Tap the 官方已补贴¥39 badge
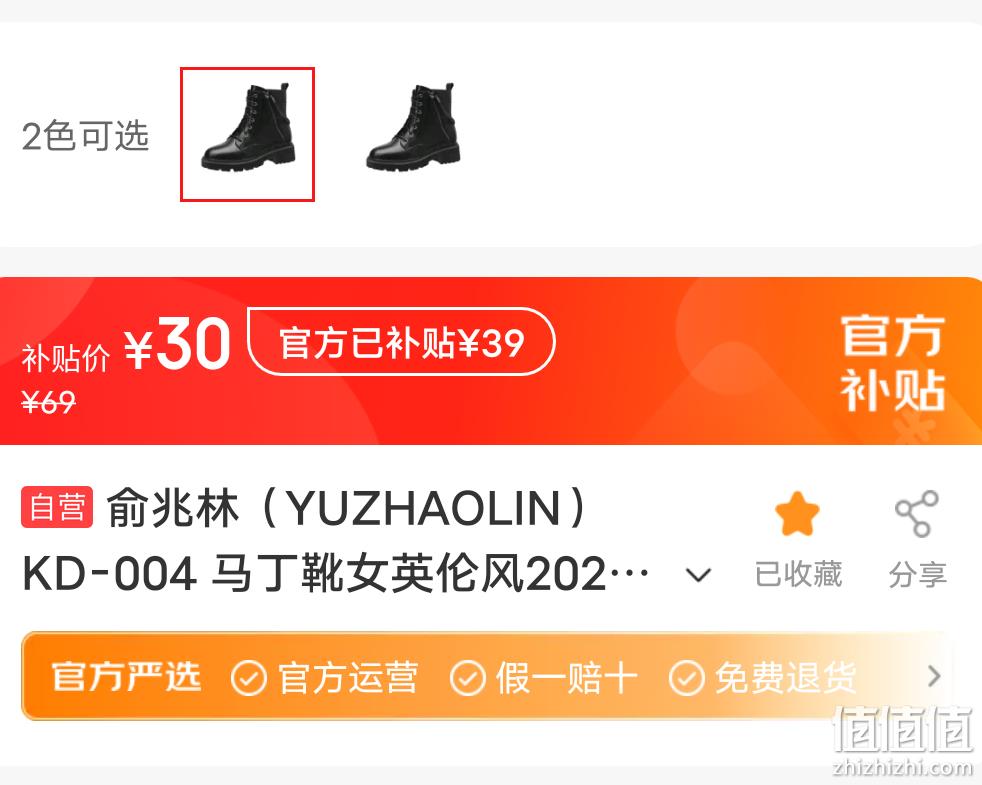This screenshot has height=785, width=982. coord(401,342)
